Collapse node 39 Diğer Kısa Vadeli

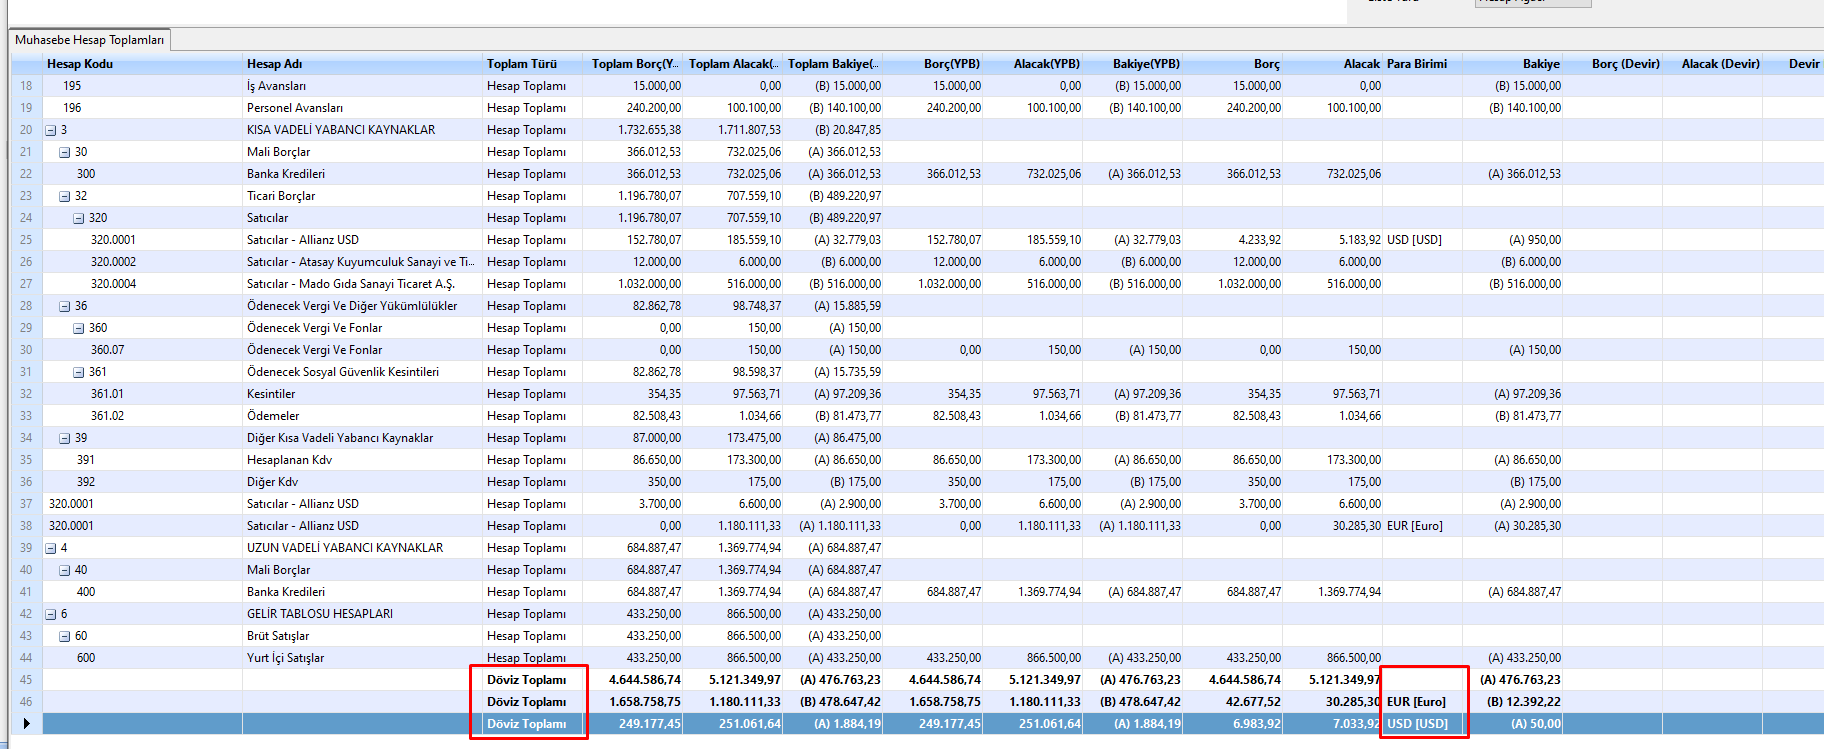click(x=65, y=438)
